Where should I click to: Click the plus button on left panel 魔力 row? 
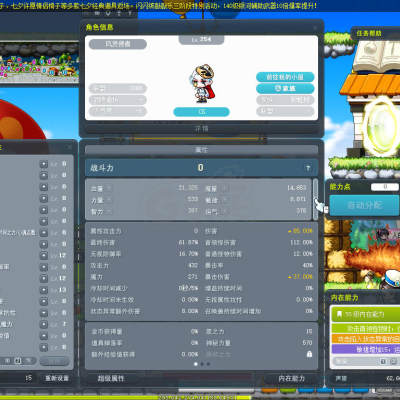pyautogui.click(x=44, y=324)
